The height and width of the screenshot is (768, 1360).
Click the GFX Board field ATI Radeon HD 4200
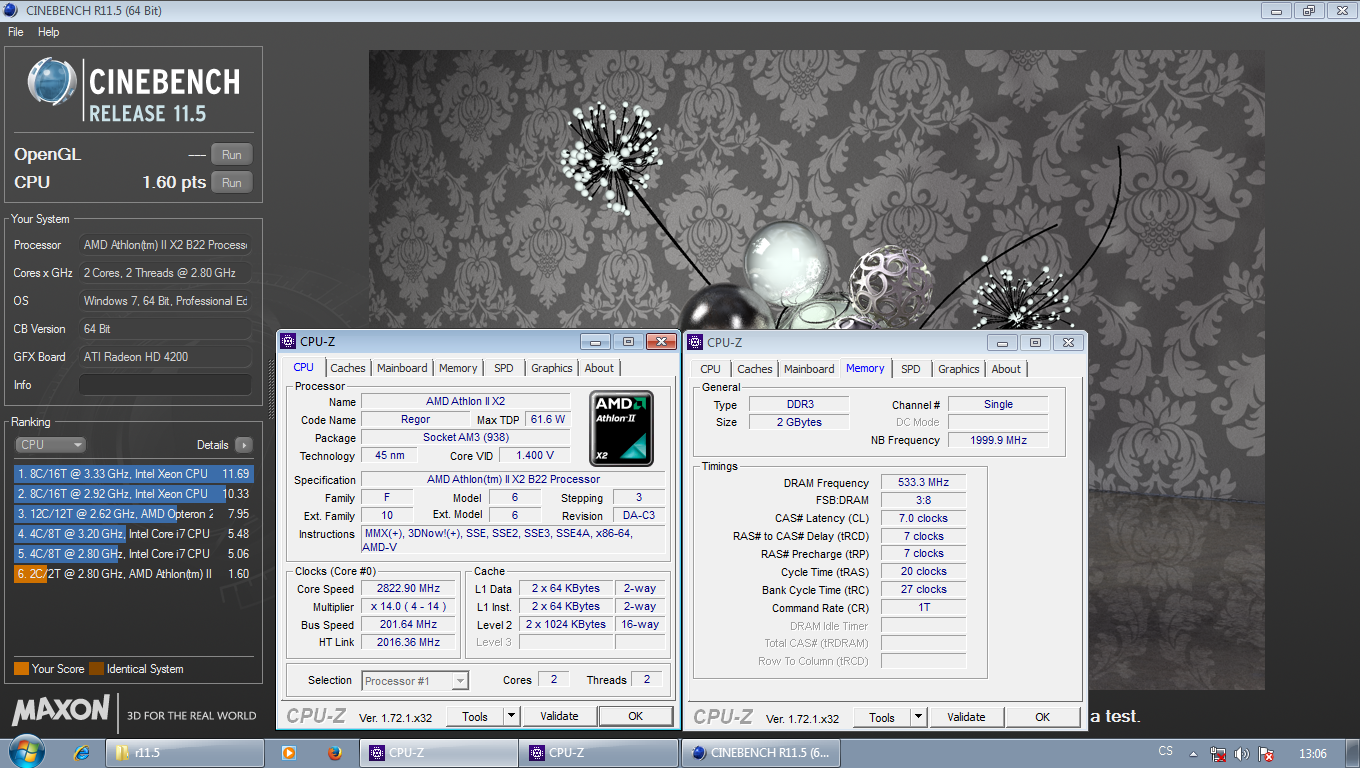[x=166, y=357]
